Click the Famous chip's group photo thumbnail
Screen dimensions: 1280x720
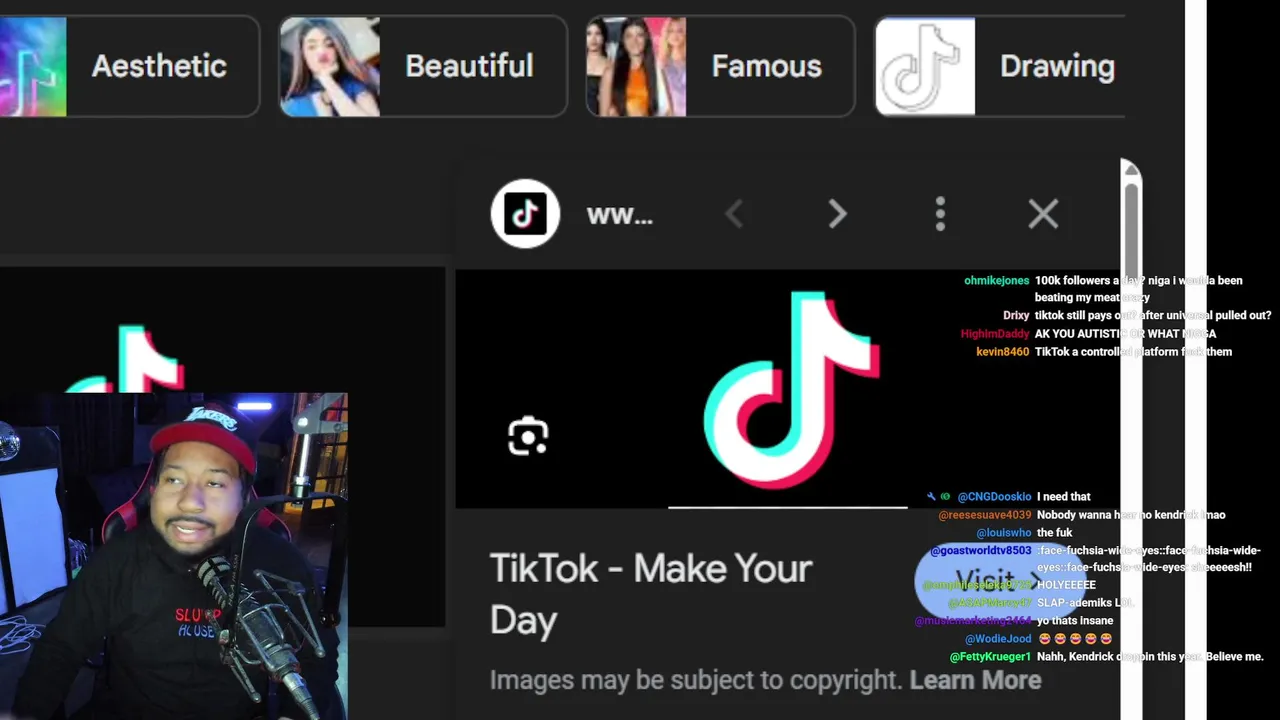pos(636,67)
